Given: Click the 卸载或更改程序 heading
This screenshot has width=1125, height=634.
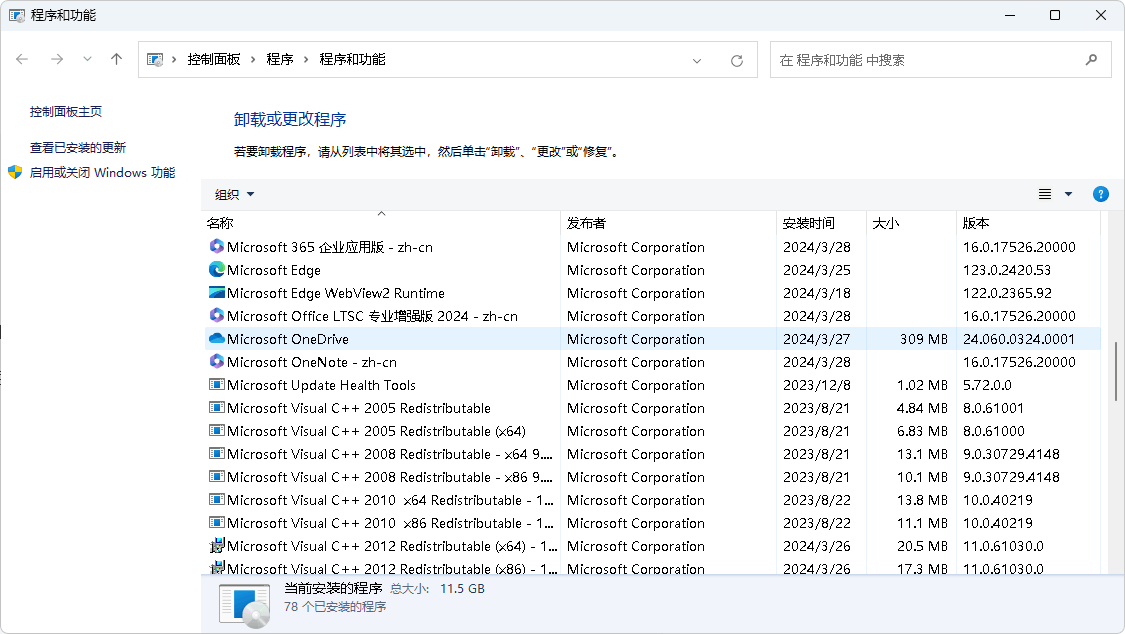Looking at the screenshot, I should point(290,119).
